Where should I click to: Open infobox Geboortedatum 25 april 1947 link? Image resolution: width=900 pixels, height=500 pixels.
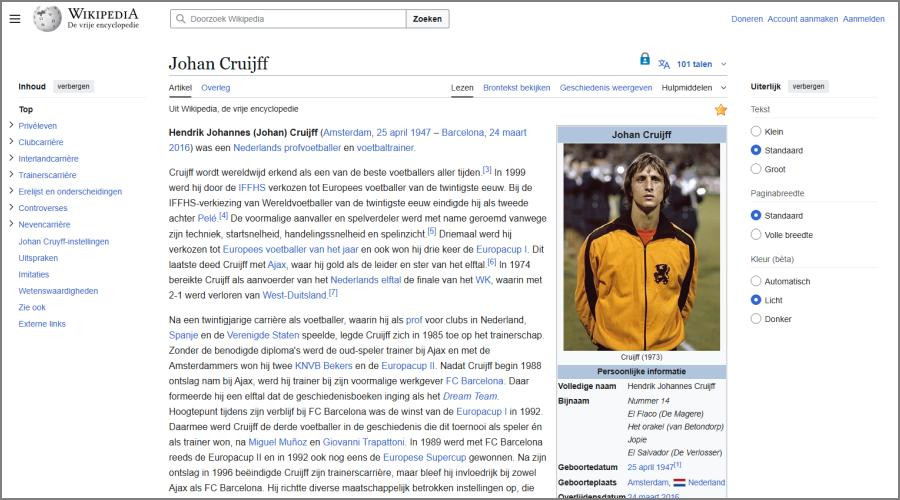point(650,467)
